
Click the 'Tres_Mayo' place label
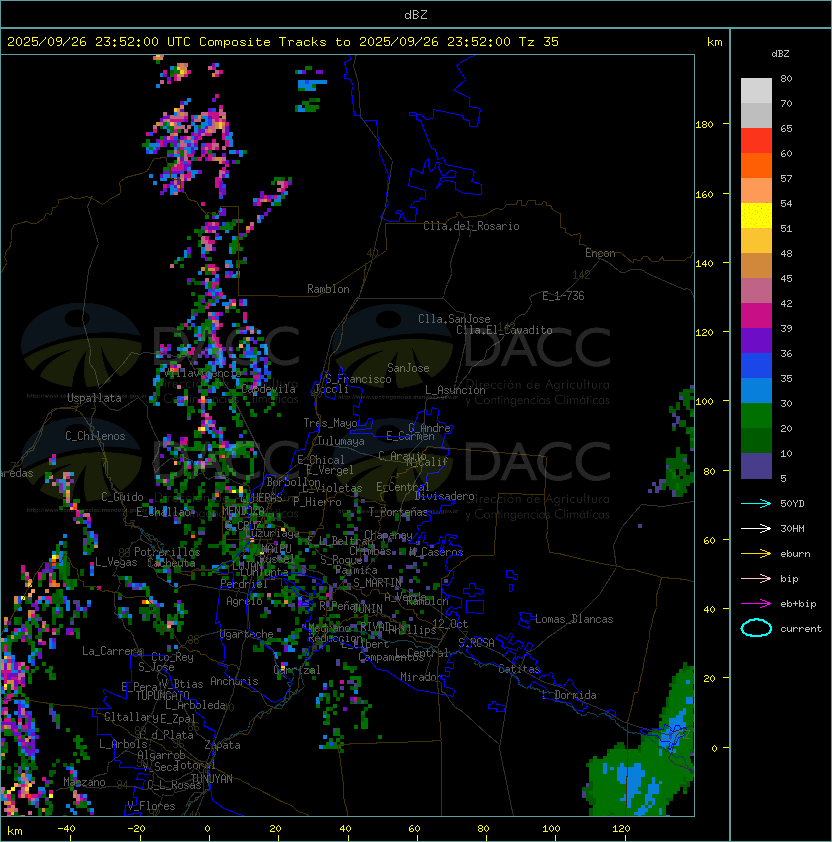330,423
